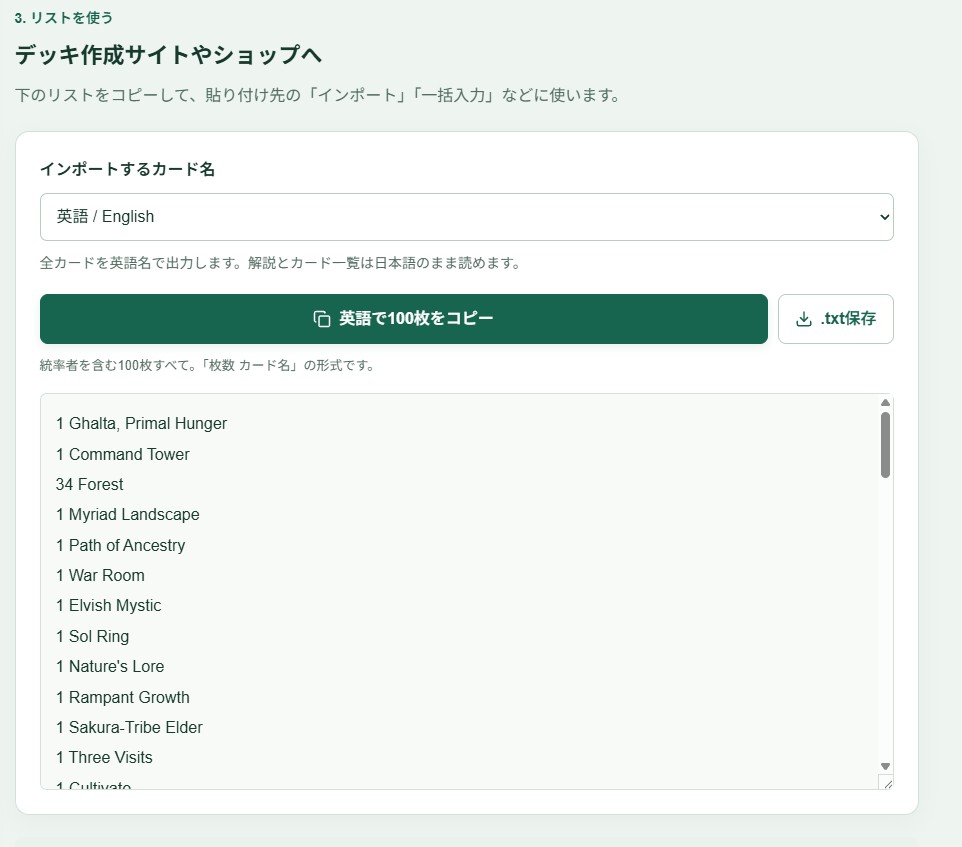
Task: Click the line '1 Ghalta, Primal Hunger'
Action: click(x=141, y=423)
